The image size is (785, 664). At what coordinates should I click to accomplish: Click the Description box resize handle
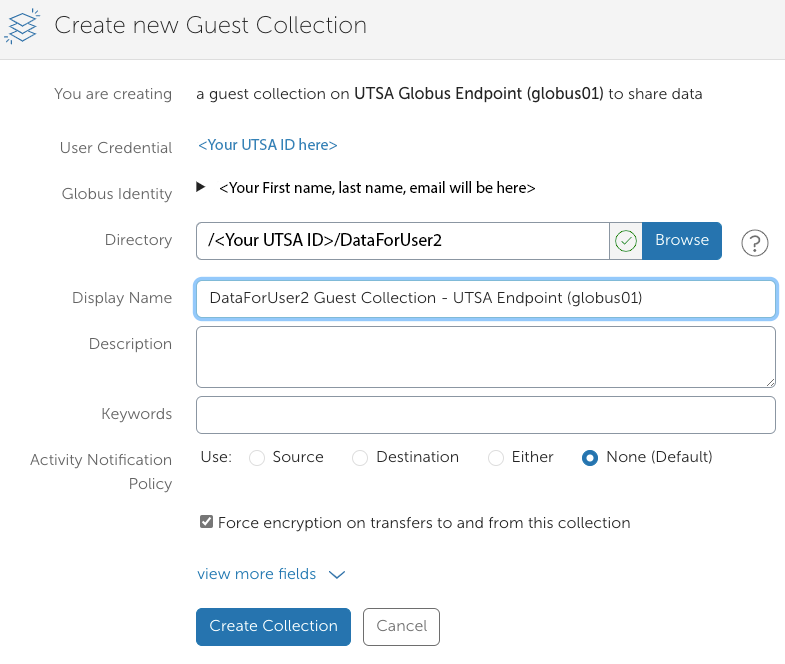(x=770, y=381)
